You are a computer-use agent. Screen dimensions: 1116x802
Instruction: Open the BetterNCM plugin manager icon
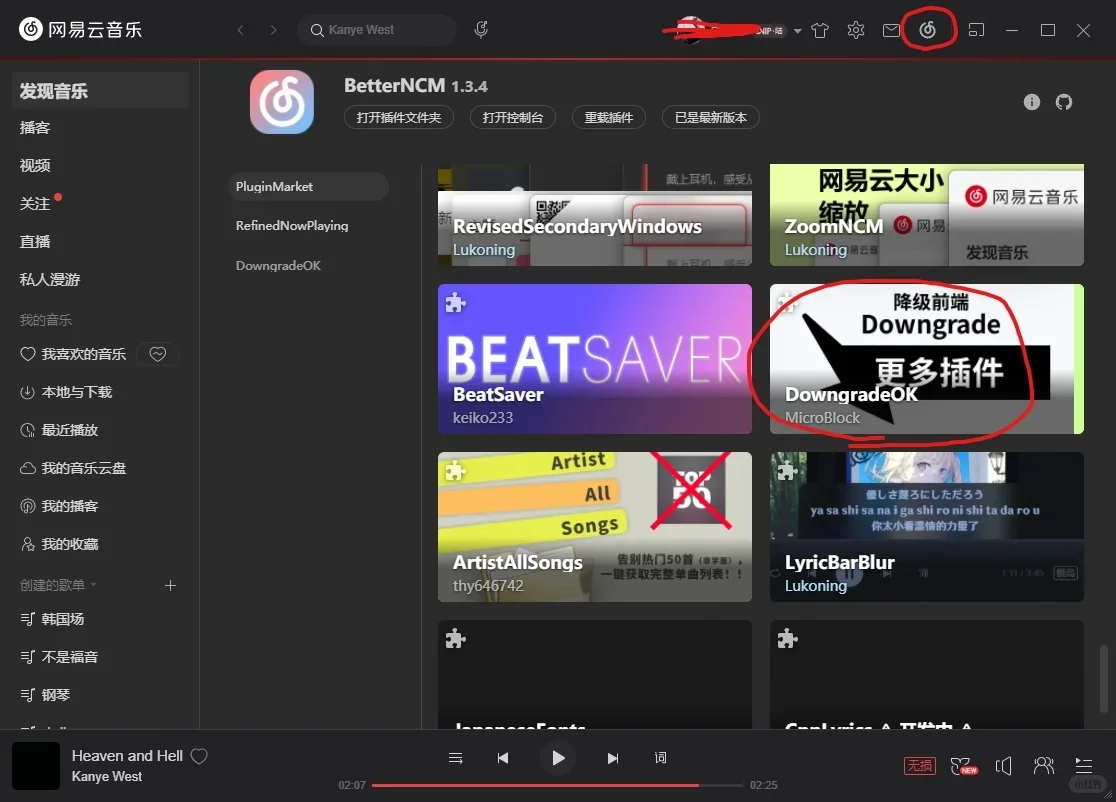927,29
